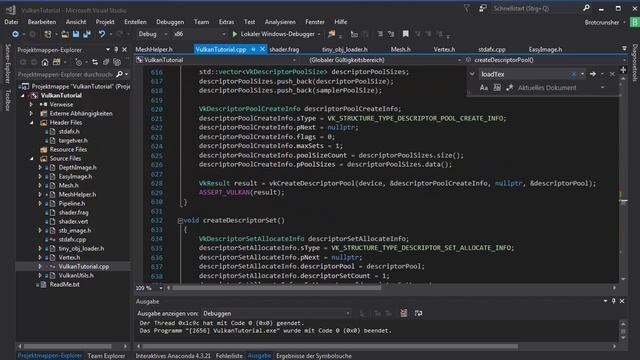The image size is (640, 360).
Task: Click the search magnifier in Projektmappen-Explorer
Action: 119,74
